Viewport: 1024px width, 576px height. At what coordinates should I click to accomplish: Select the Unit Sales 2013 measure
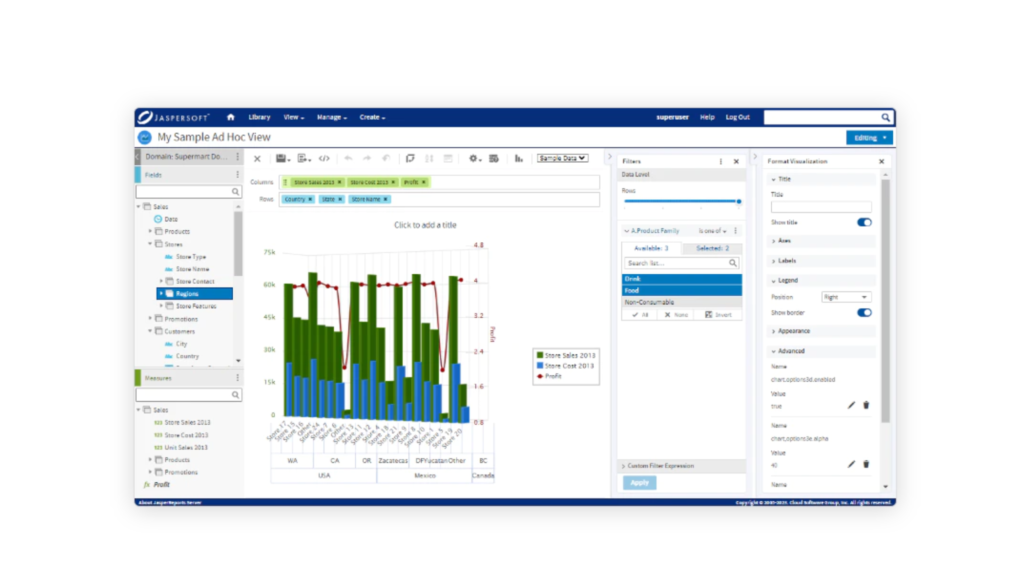click(186, 447)
